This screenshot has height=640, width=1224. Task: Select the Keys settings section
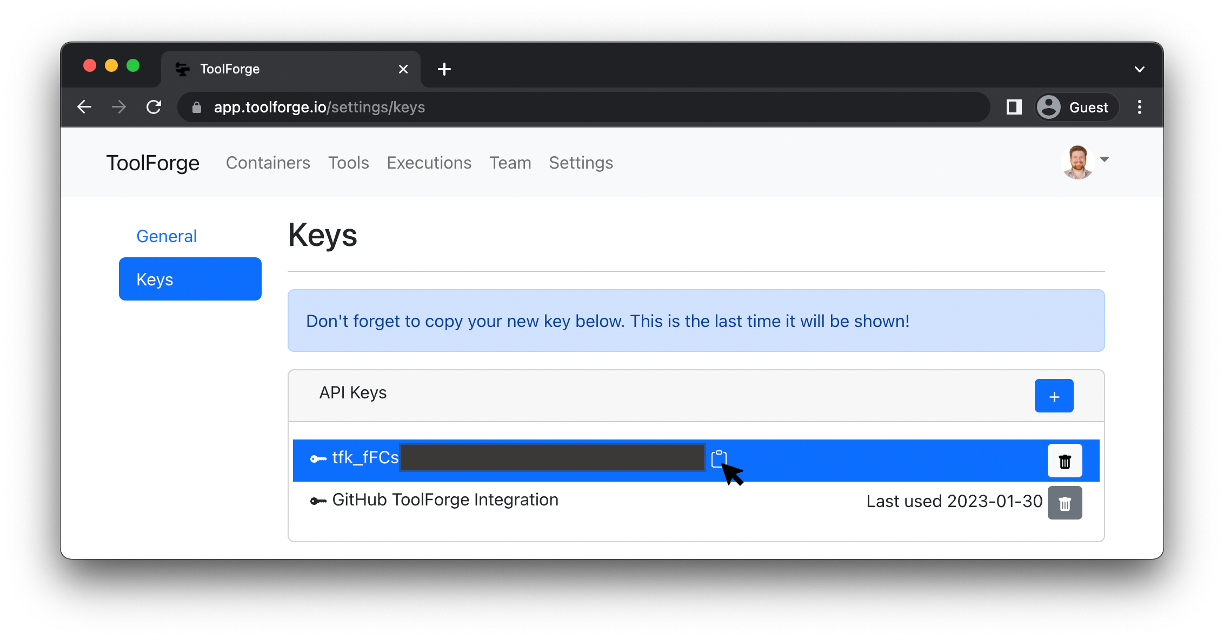[190, 279]
